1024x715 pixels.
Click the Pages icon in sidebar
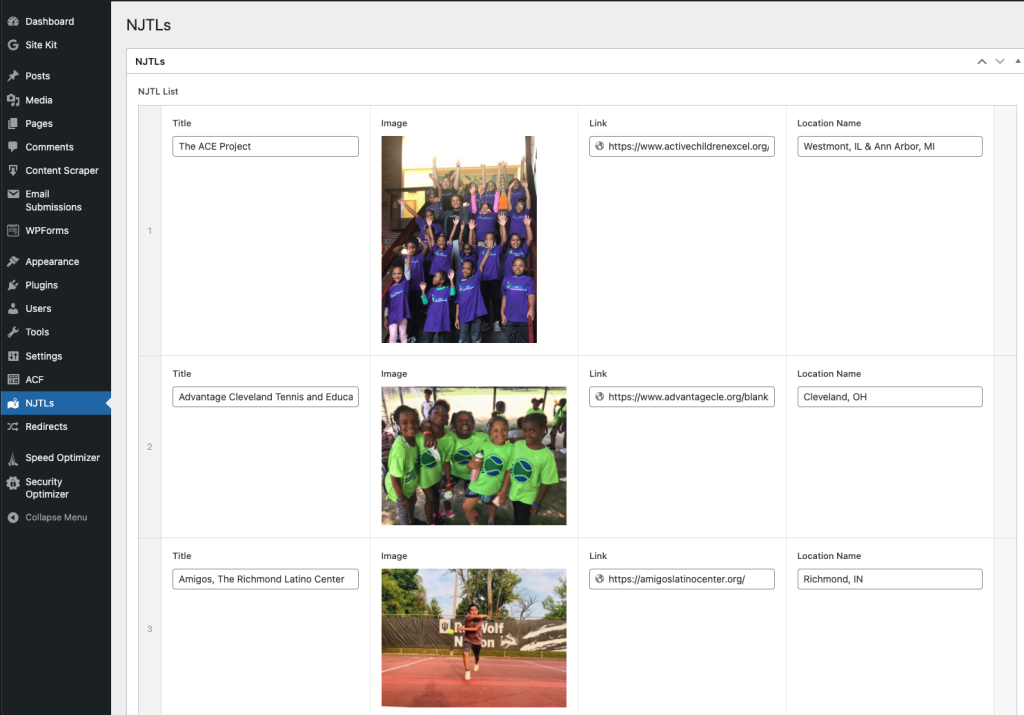(x=13, y=123)
